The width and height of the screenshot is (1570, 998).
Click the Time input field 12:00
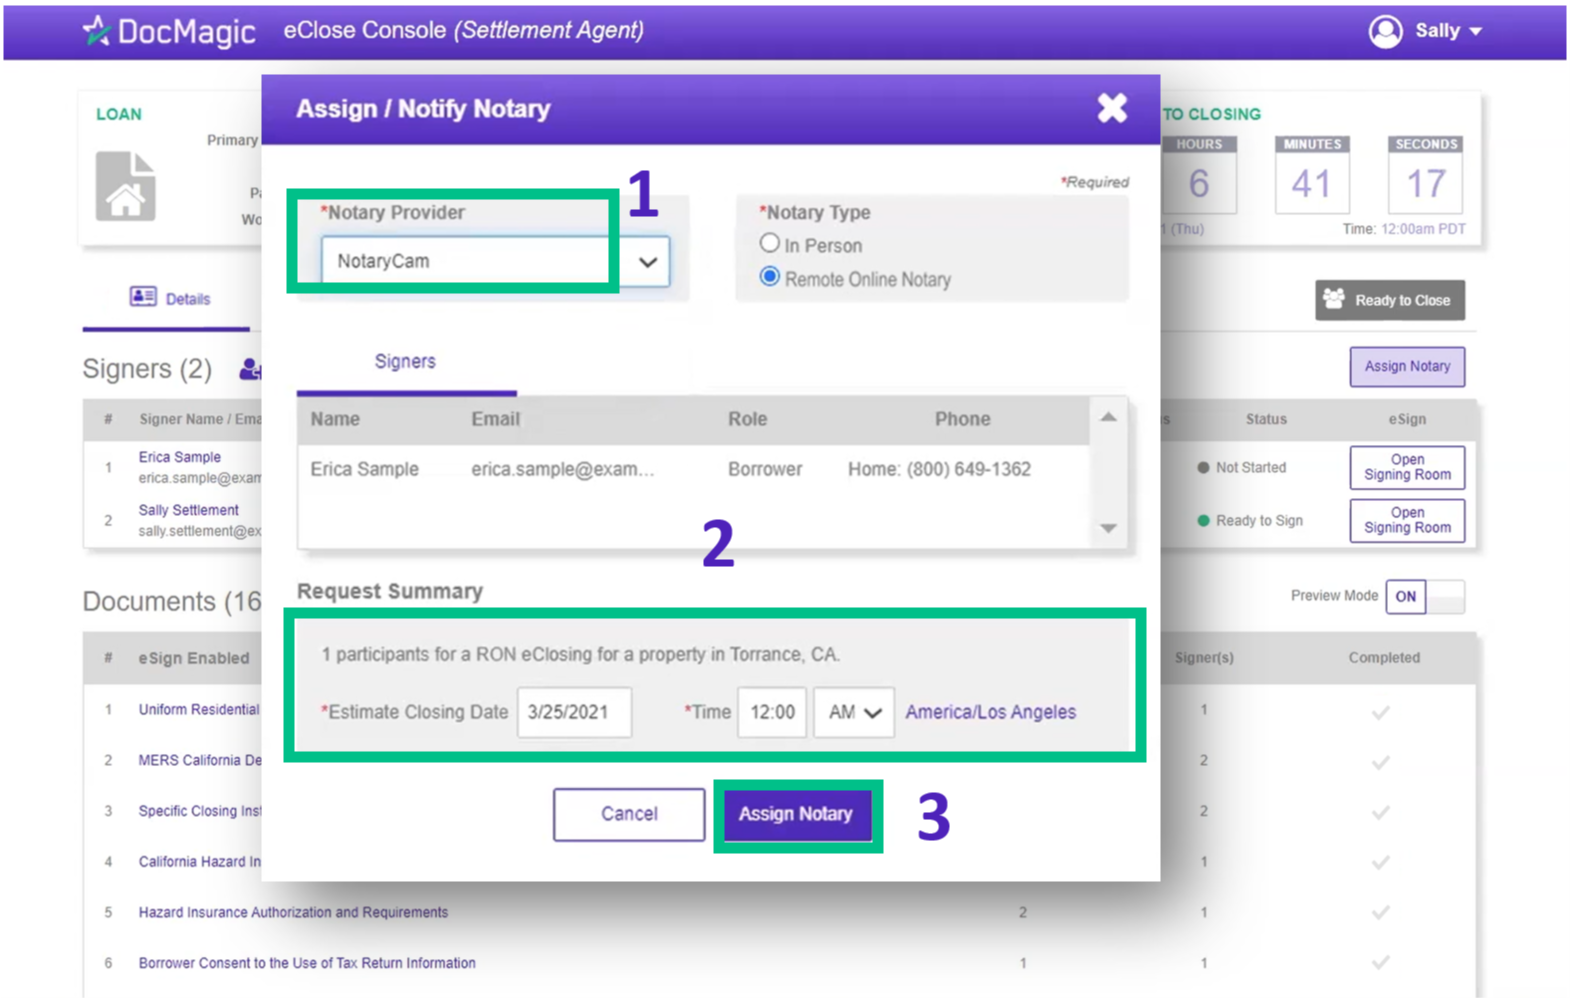coord(772,712)
